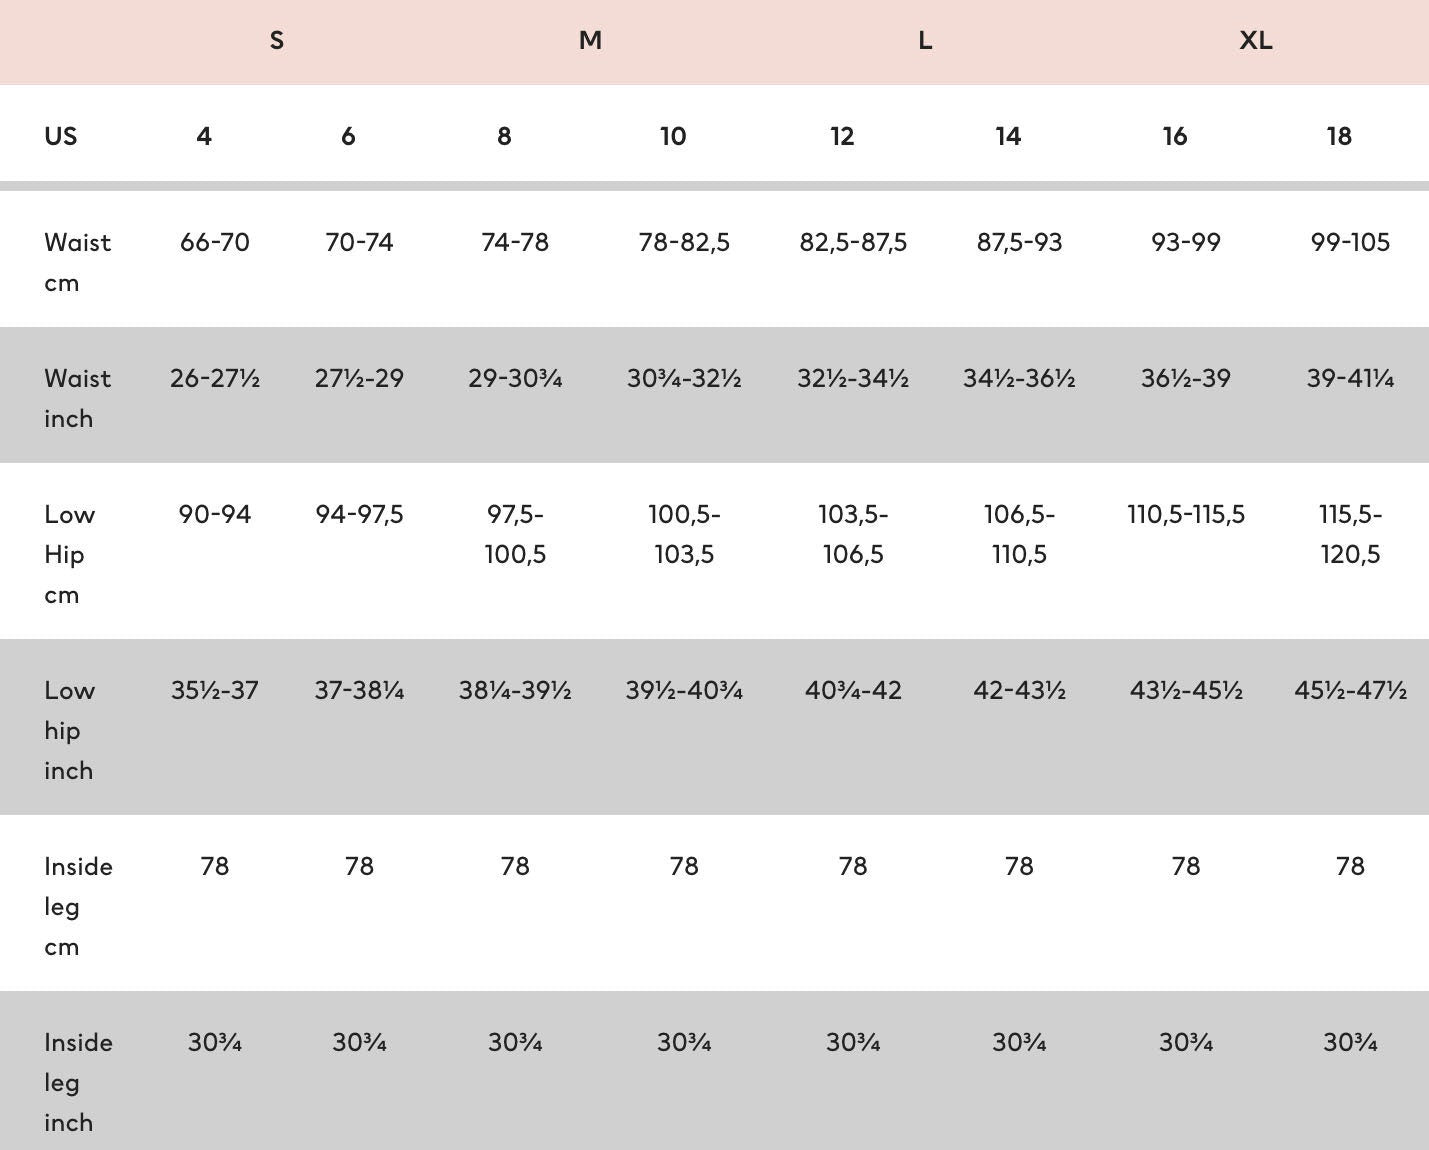Choose US size 16 column header

tap(1175, 136)
